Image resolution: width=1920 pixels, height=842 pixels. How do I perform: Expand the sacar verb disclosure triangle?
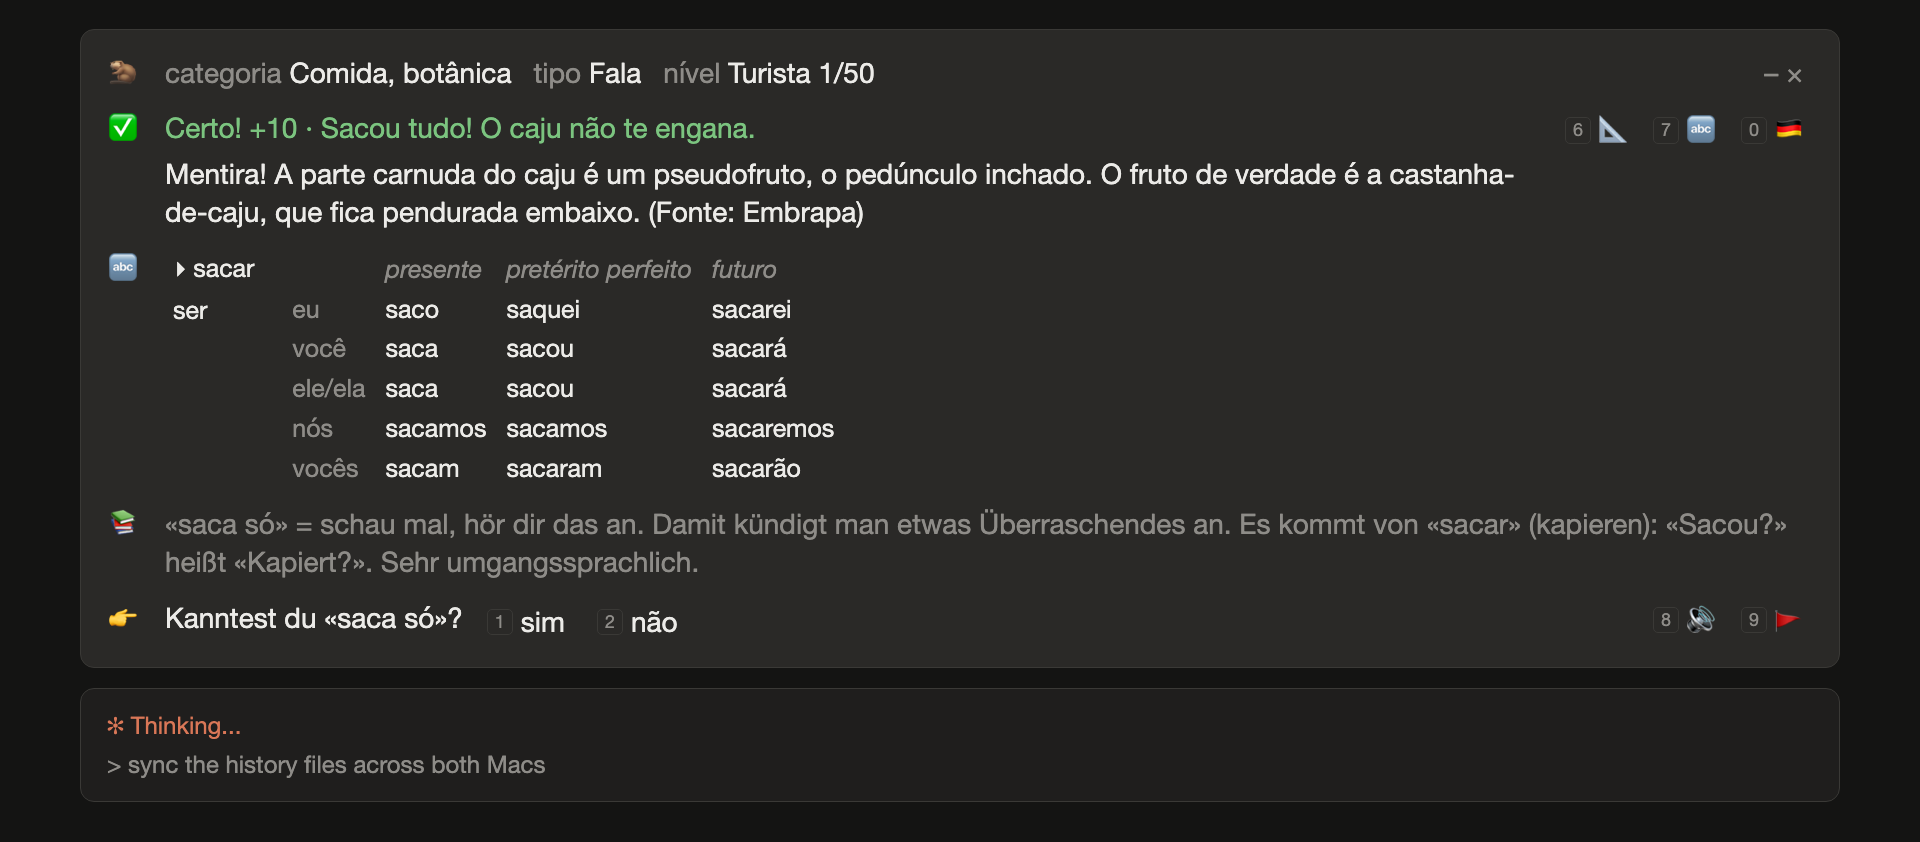click(180, 269)
